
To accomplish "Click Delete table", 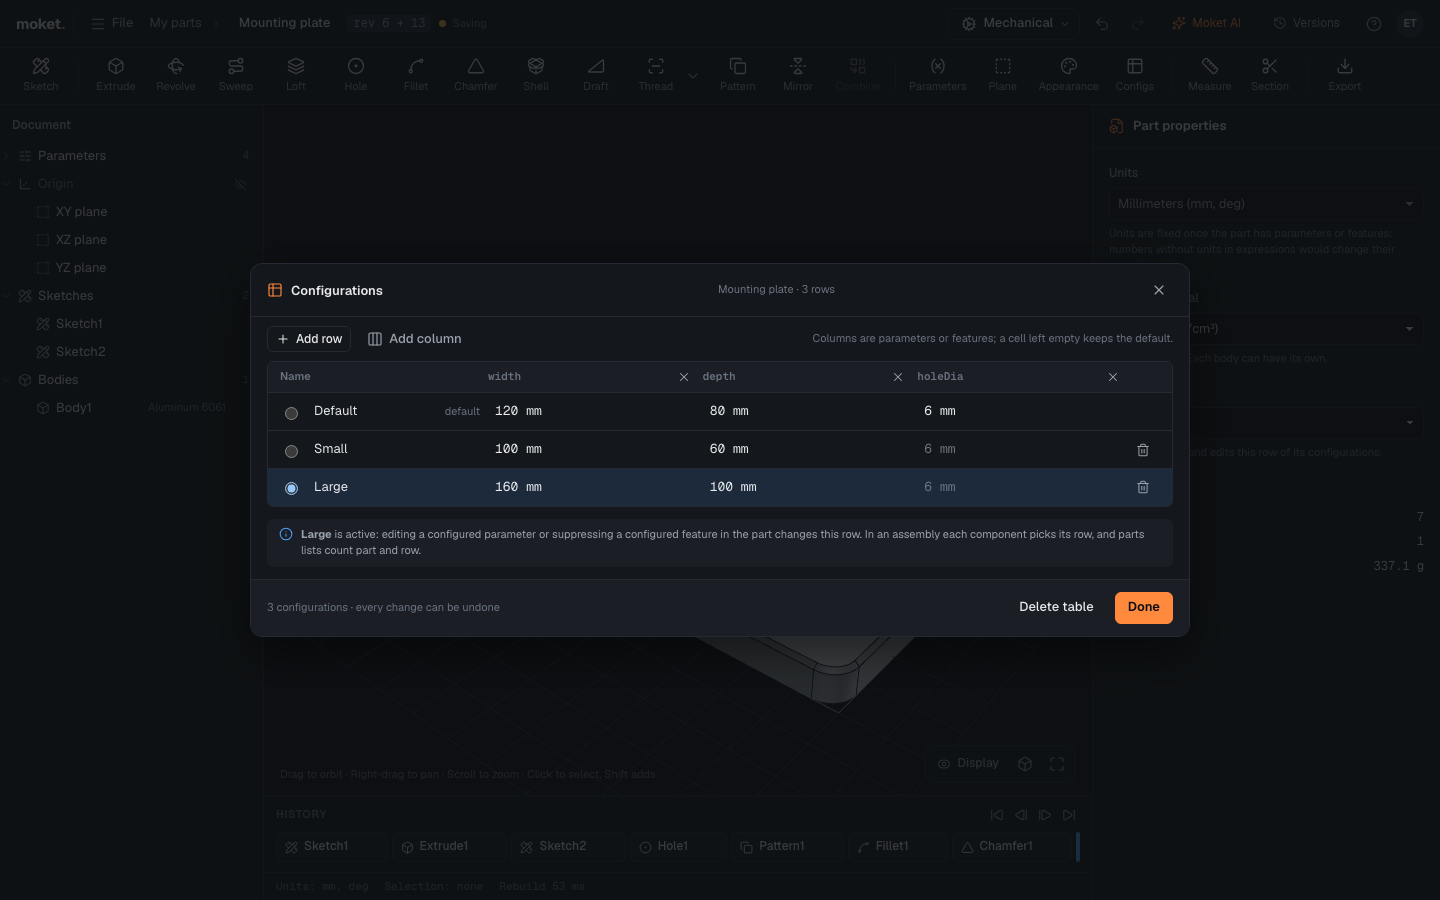I will pyautogui.click(x=1056, y=607).
